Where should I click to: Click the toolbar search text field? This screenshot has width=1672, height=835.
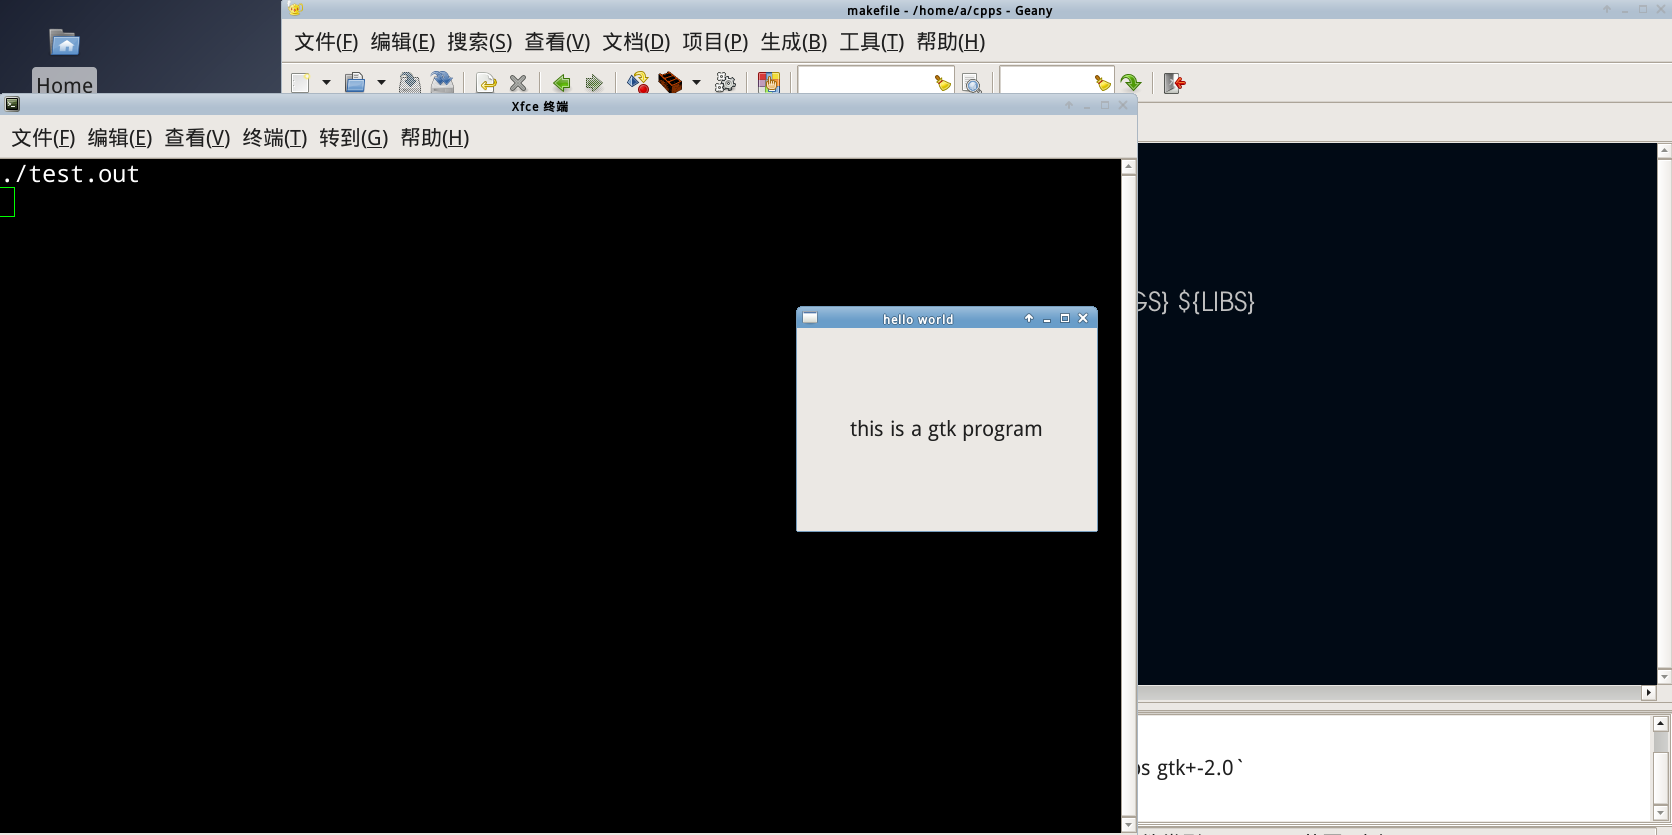click(864, 82)
